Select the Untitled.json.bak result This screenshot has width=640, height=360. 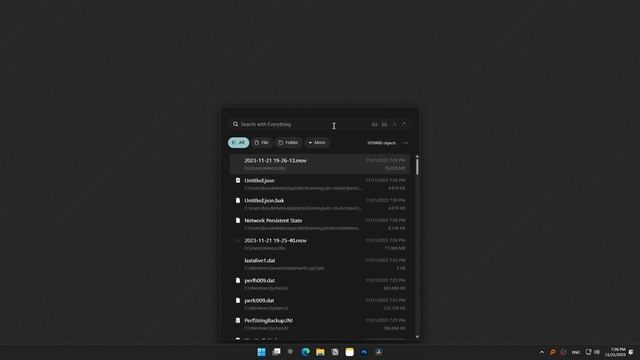pyautogui.click(x=320, y=204)
